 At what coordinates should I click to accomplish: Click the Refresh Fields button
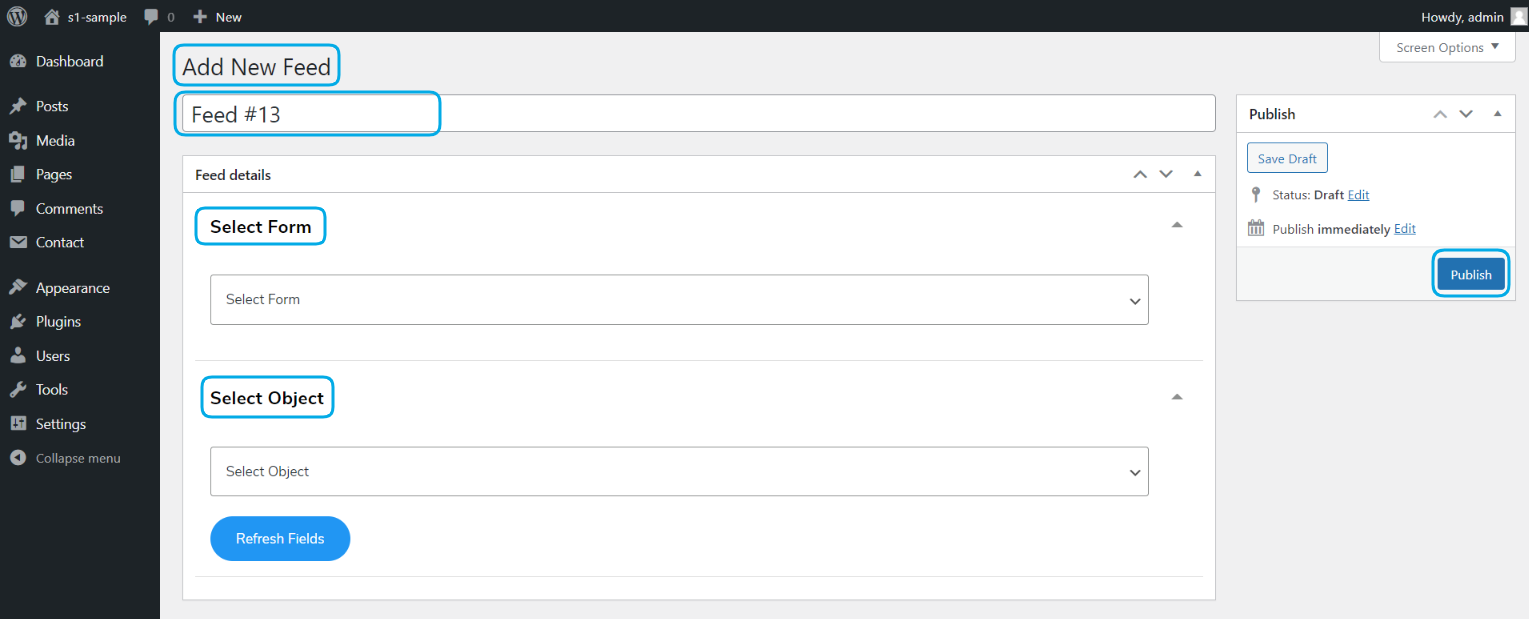pyautogui.click(x=280, y=539)
